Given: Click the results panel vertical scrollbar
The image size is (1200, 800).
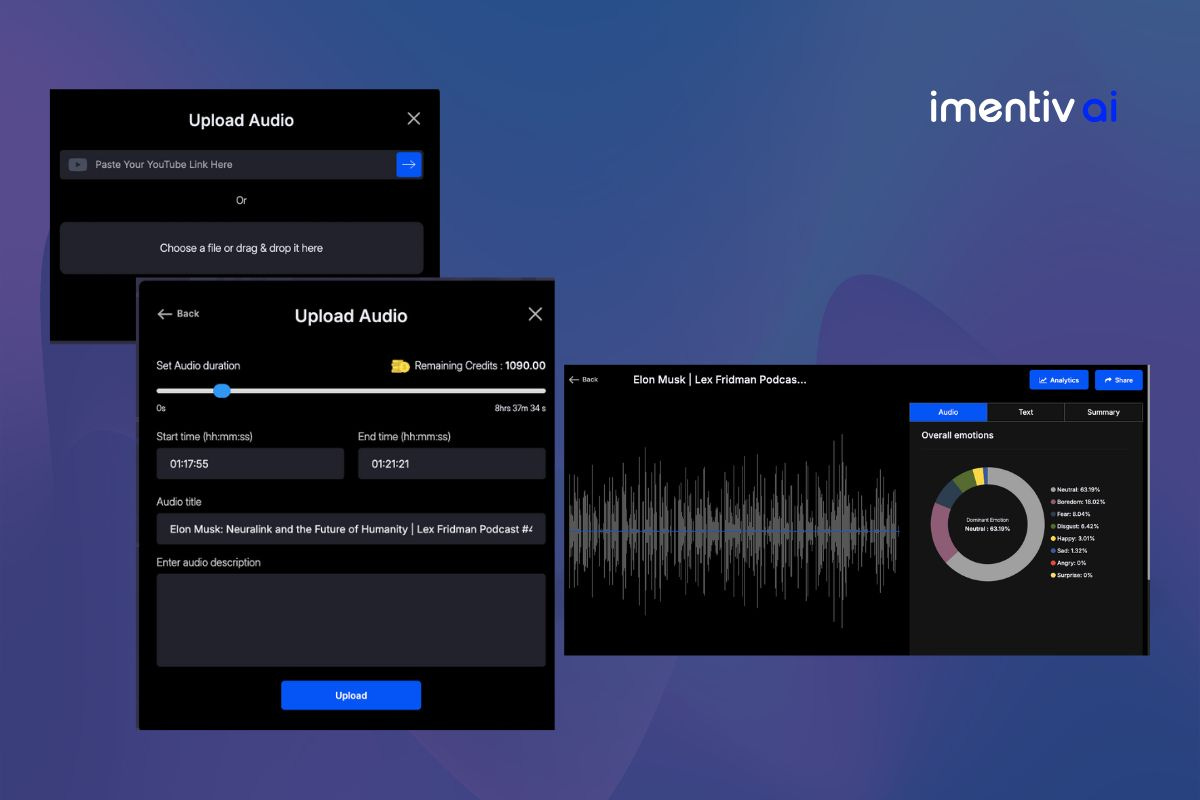Looking at the screenshot, I should pos(1147,475).
